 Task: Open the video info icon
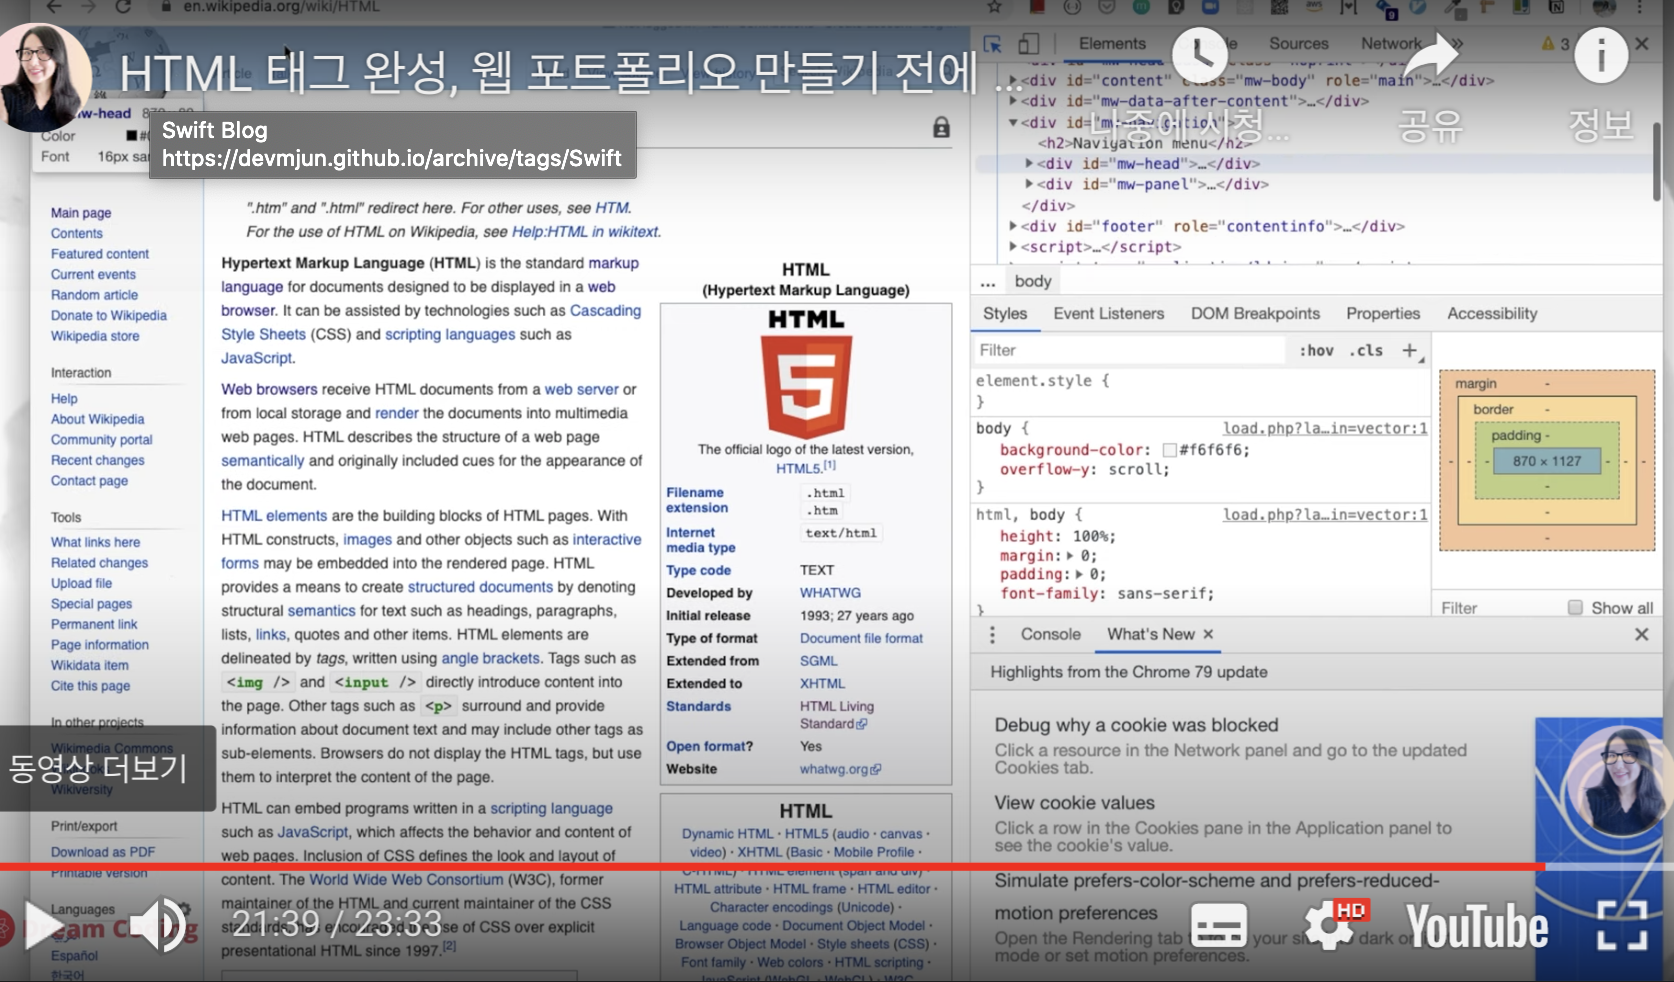point(1601,55)
